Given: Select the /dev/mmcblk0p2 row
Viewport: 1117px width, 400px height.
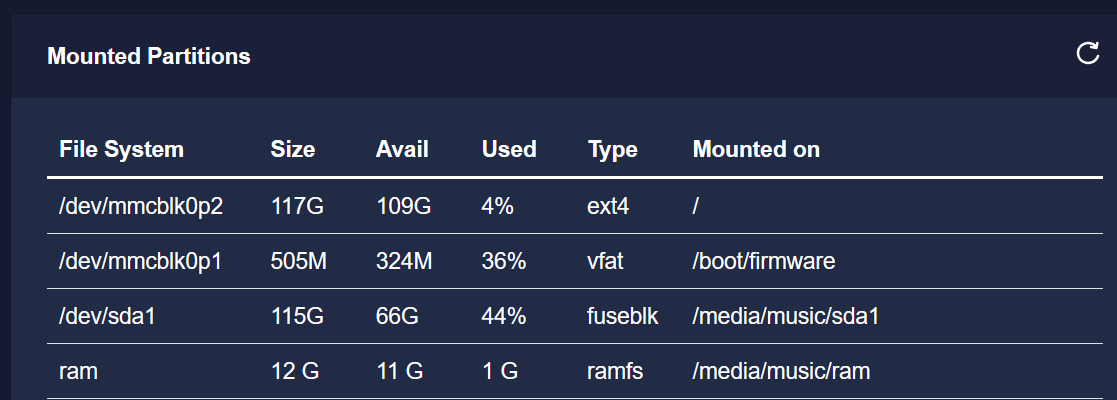Looking at the screenshot, I should point(575,206).
